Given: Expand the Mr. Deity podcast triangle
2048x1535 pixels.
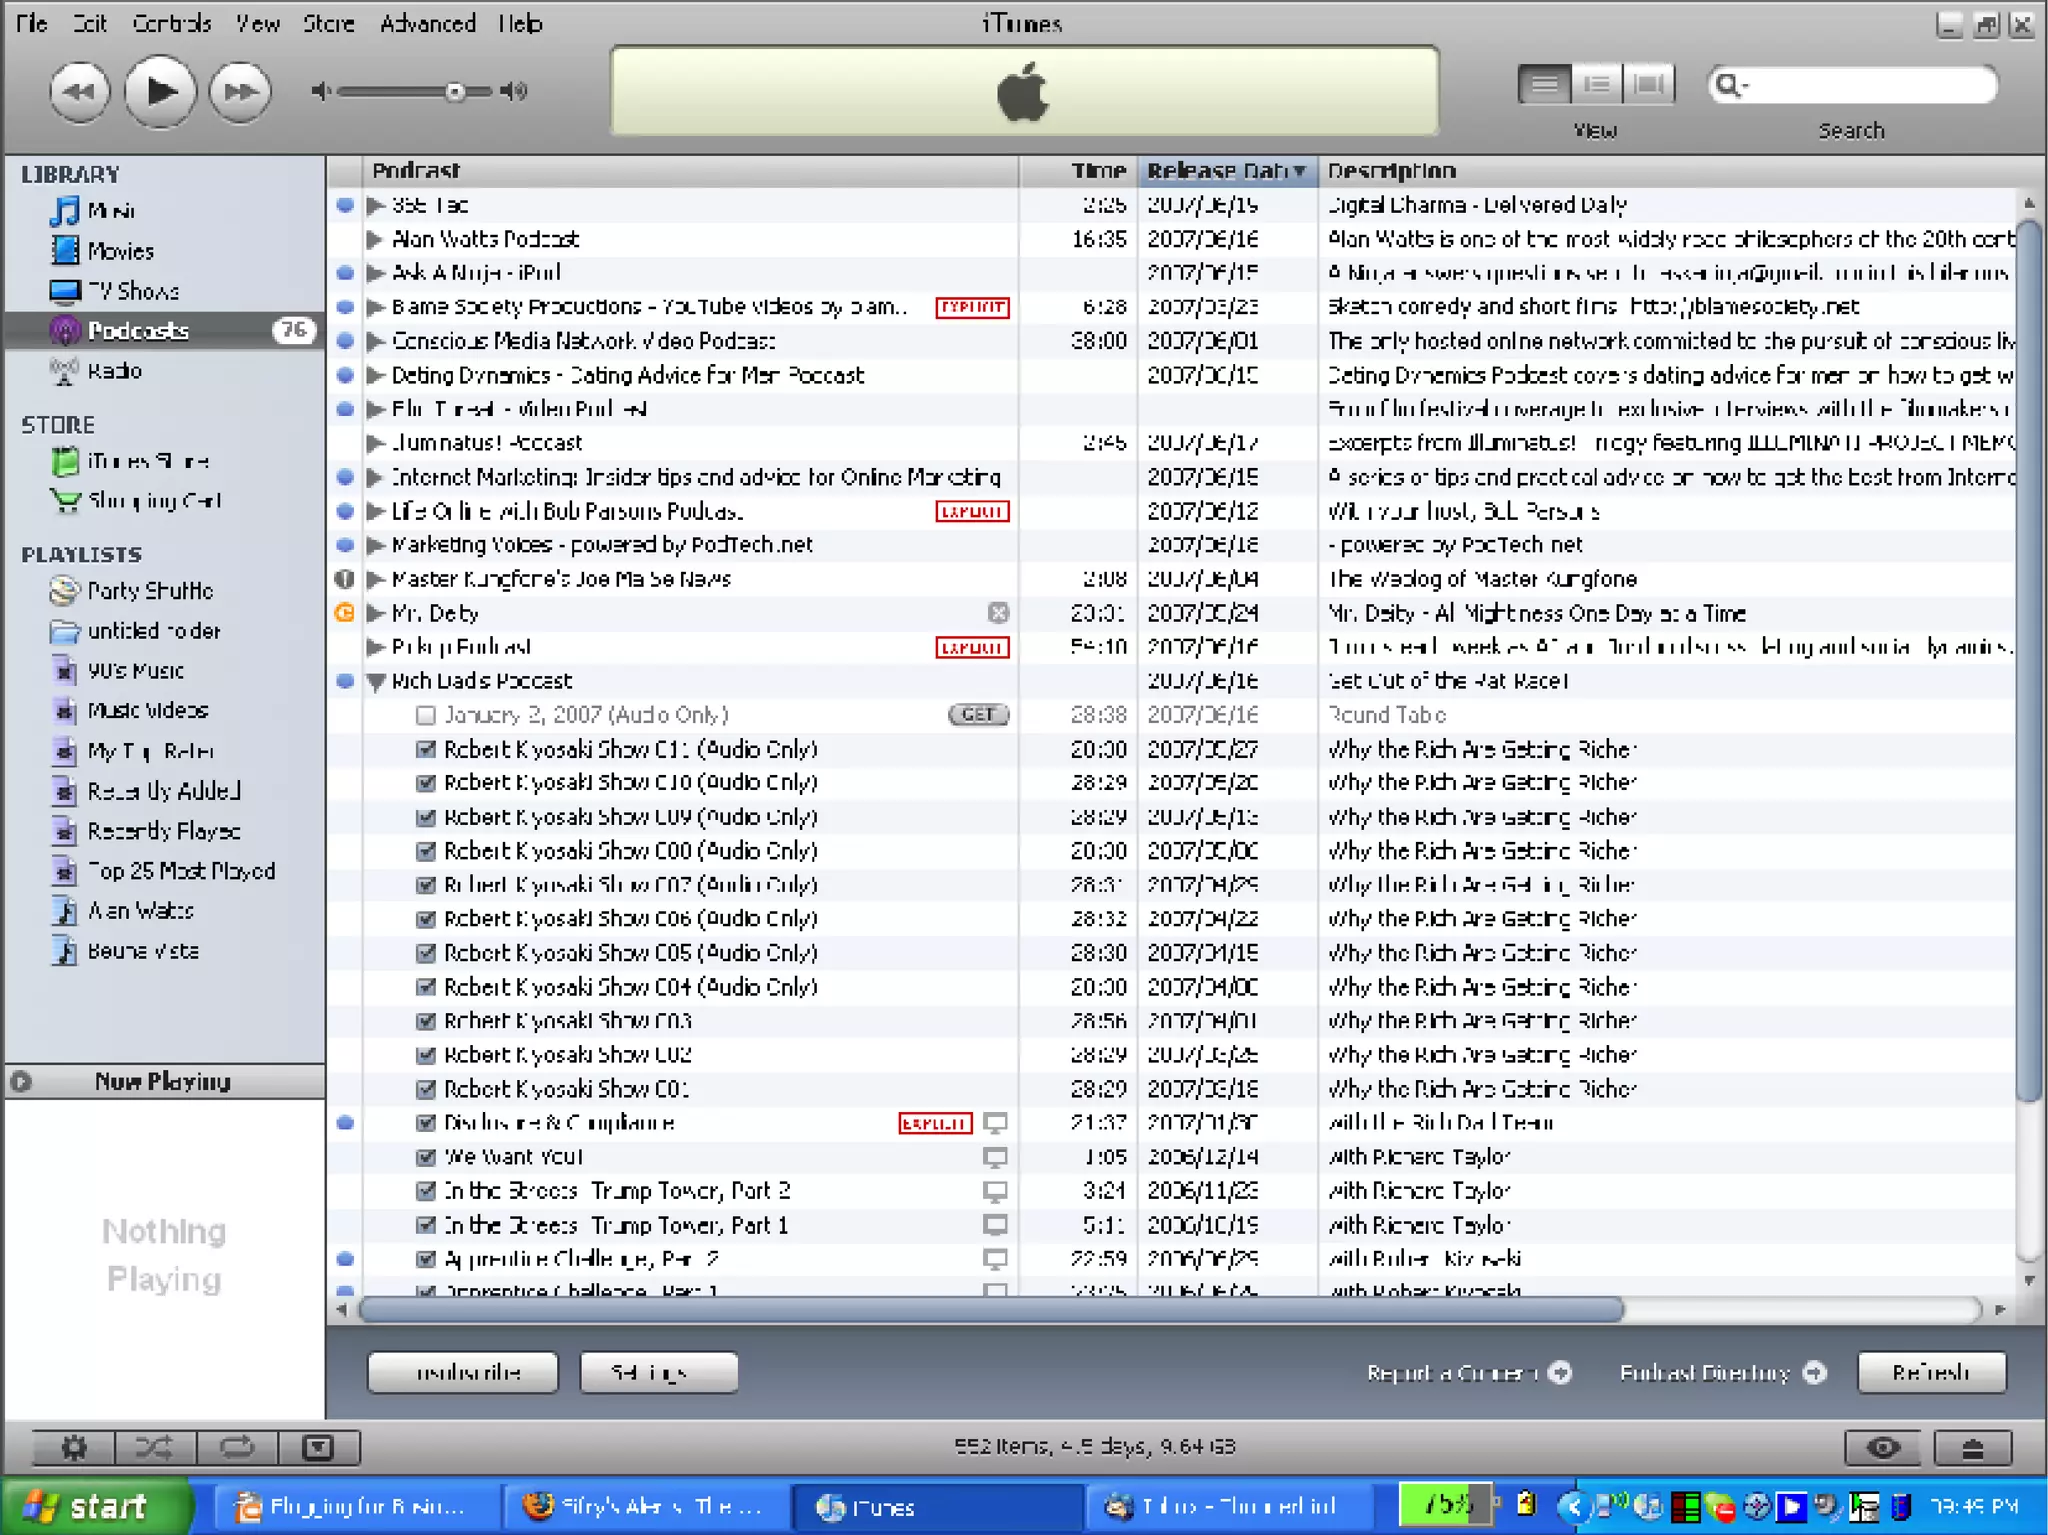Looking at the screenshot, I should pyautogui.click(x=375, y=613).
